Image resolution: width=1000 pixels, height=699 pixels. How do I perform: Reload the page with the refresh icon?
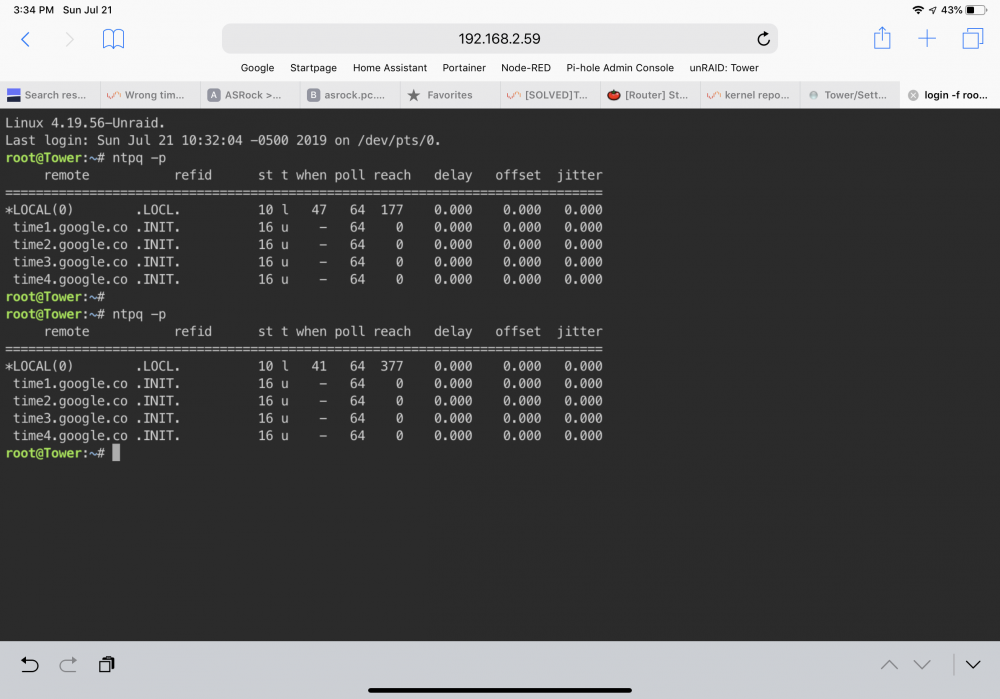[763, 39]
